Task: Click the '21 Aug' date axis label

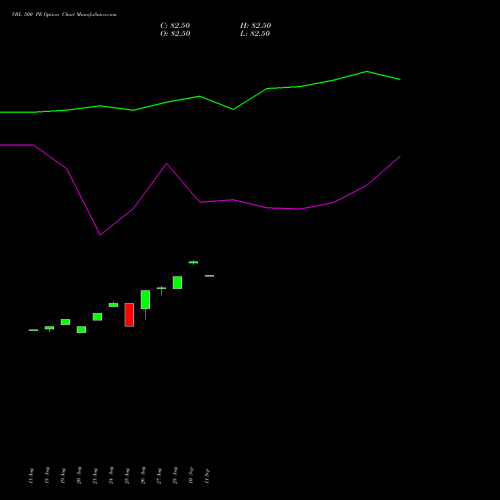Action: pyautogui.click(x=95, y=476)
